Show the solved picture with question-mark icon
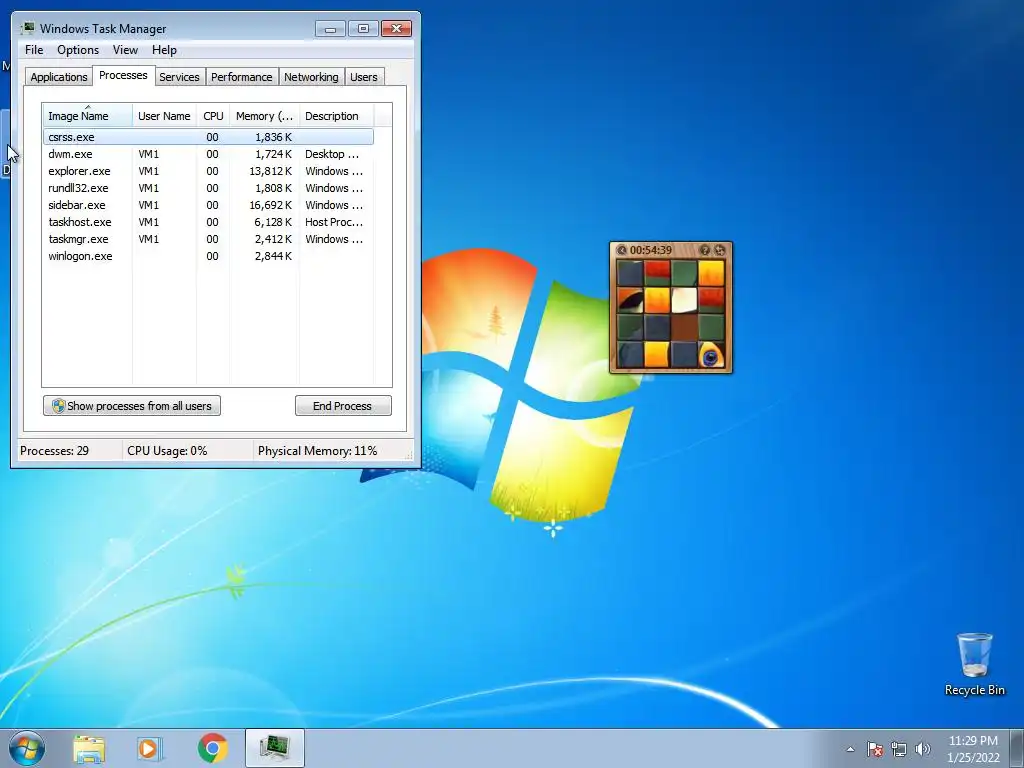The image size is (1024, 768). (705, 250)
